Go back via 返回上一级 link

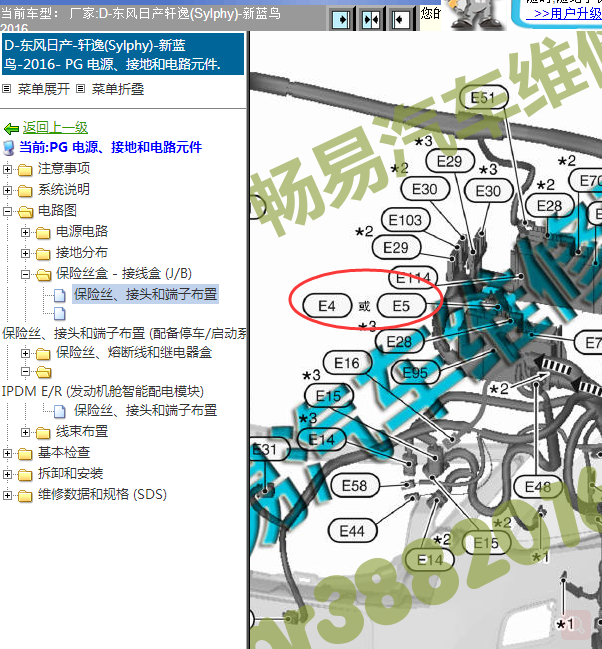[x=55, y=127]
